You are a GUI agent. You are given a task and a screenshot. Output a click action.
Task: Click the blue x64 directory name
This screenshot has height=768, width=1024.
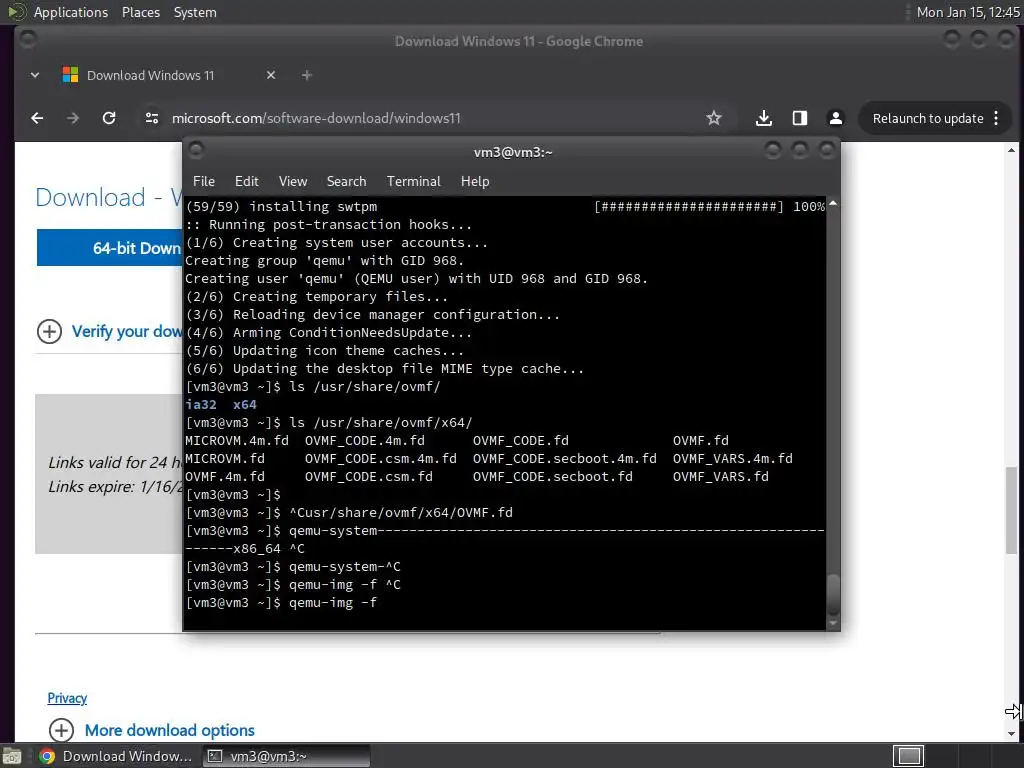pos(245,405)
